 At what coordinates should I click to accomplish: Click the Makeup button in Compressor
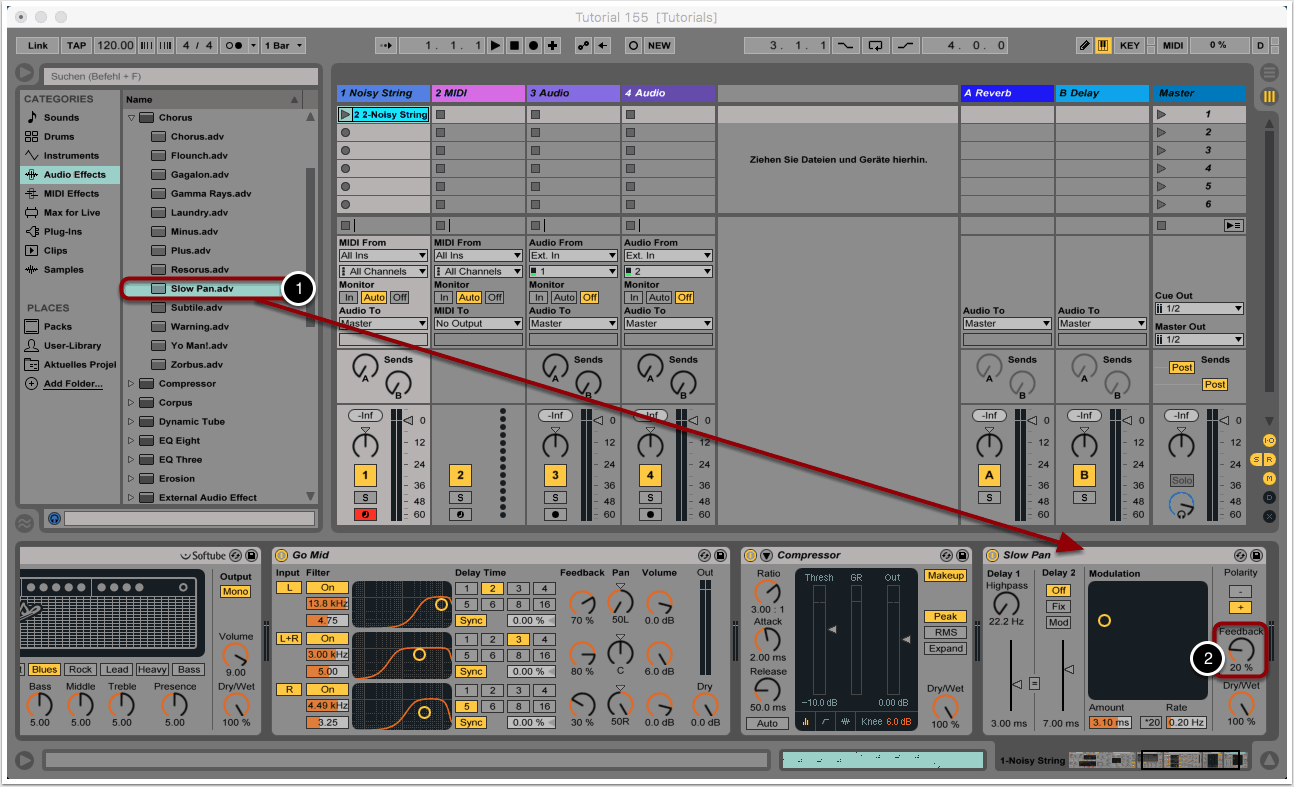click(x=944, y=576)
